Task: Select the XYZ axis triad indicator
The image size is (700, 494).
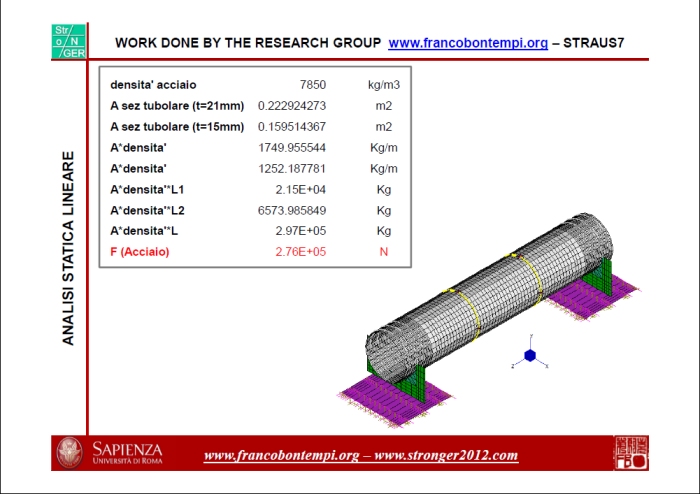Action: (x=530, y=354)
